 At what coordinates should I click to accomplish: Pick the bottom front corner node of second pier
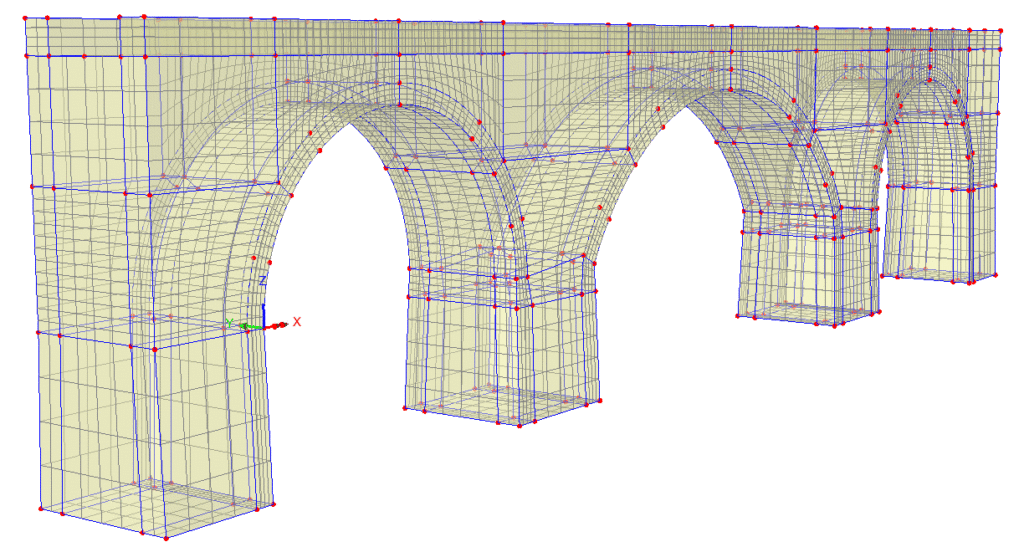click(520, 425)
